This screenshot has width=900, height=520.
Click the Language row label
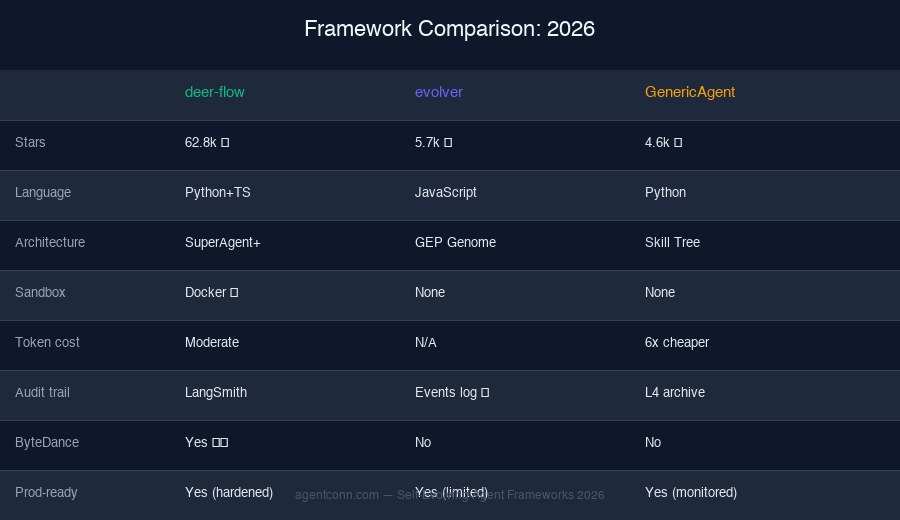(x=43, y=192)
